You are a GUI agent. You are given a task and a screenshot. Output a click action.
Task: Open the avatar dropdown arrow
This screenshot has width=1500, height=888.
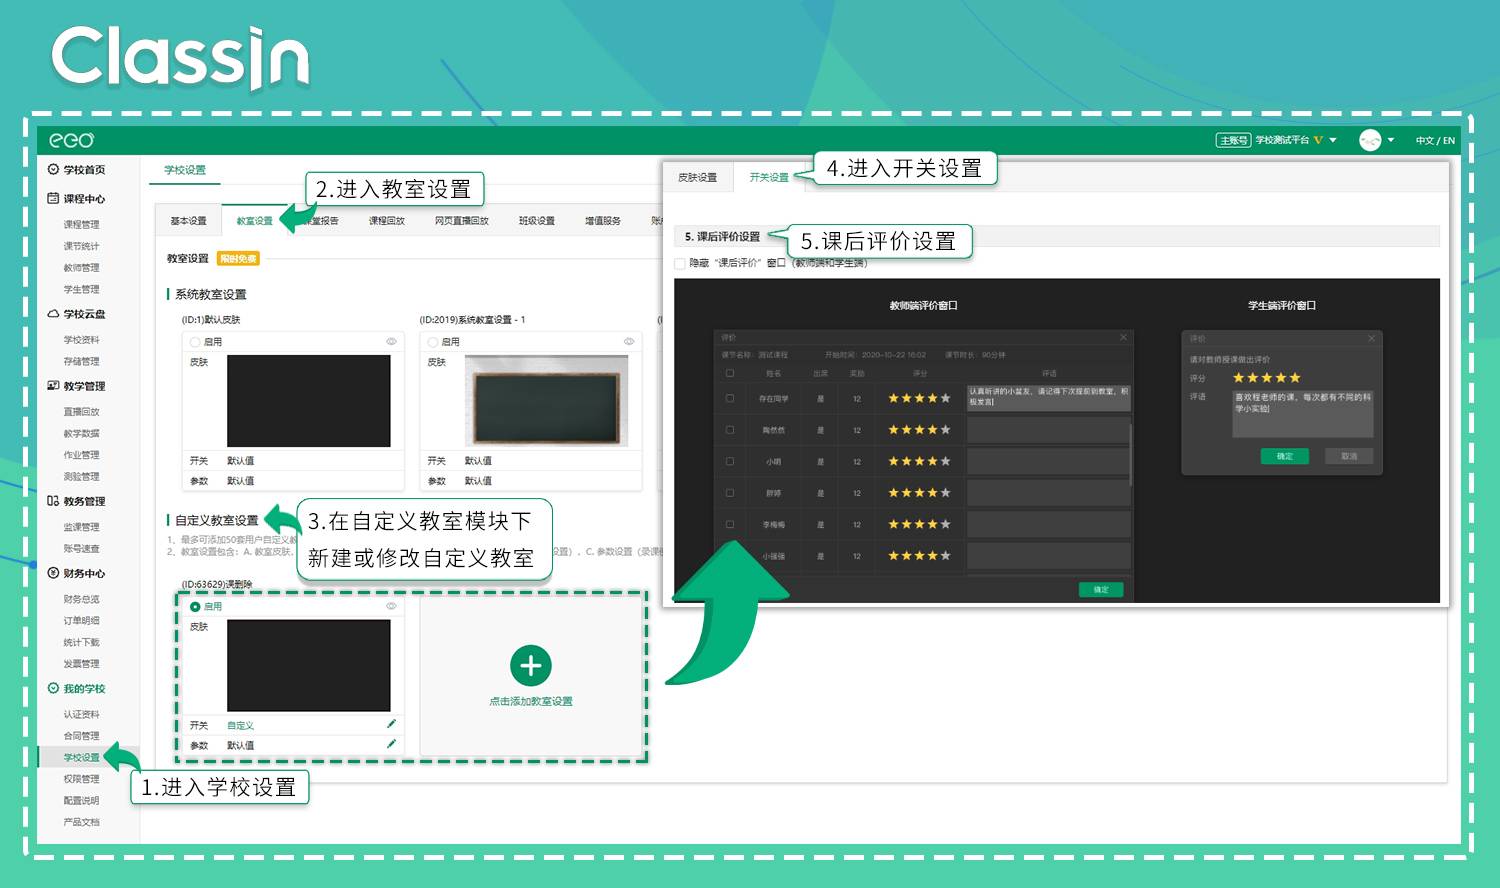pos(1390,140)
